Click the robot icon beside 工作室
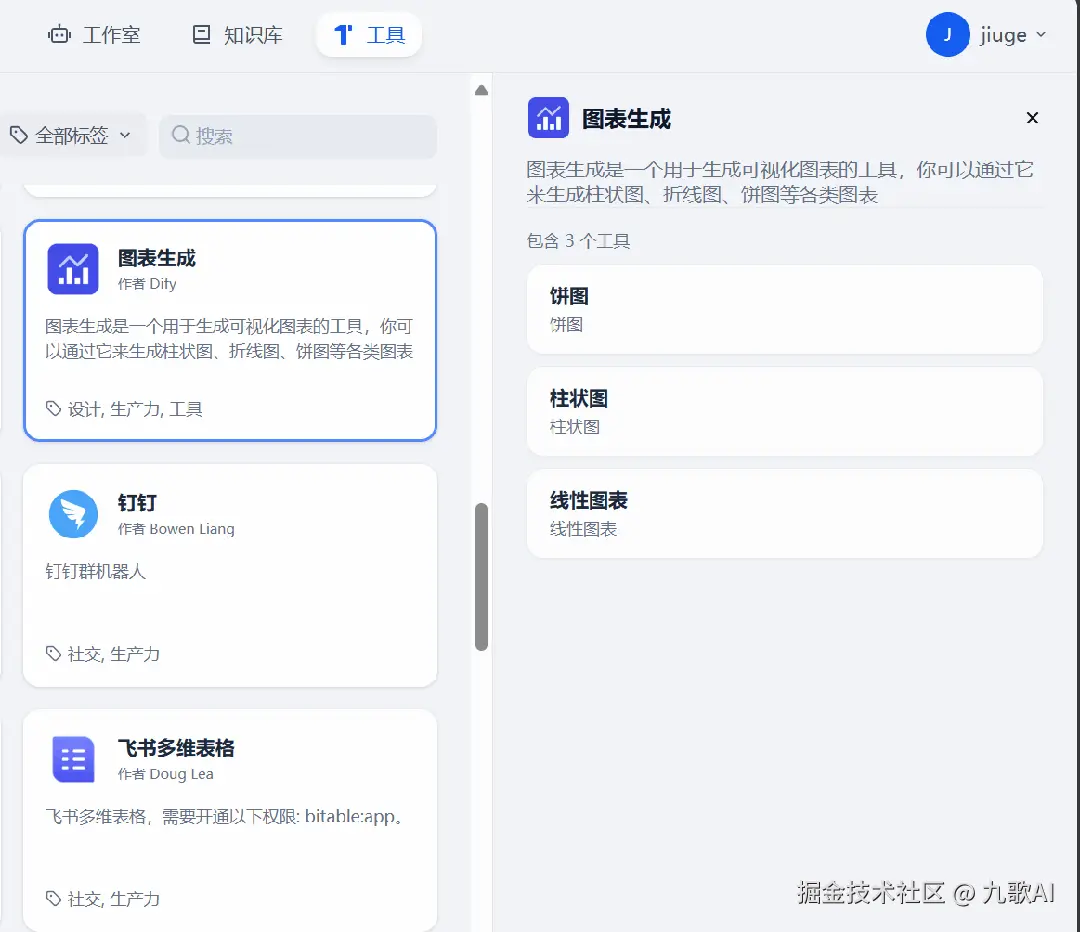The width and height of the screenshot is (1080, 932). point(59,34)
